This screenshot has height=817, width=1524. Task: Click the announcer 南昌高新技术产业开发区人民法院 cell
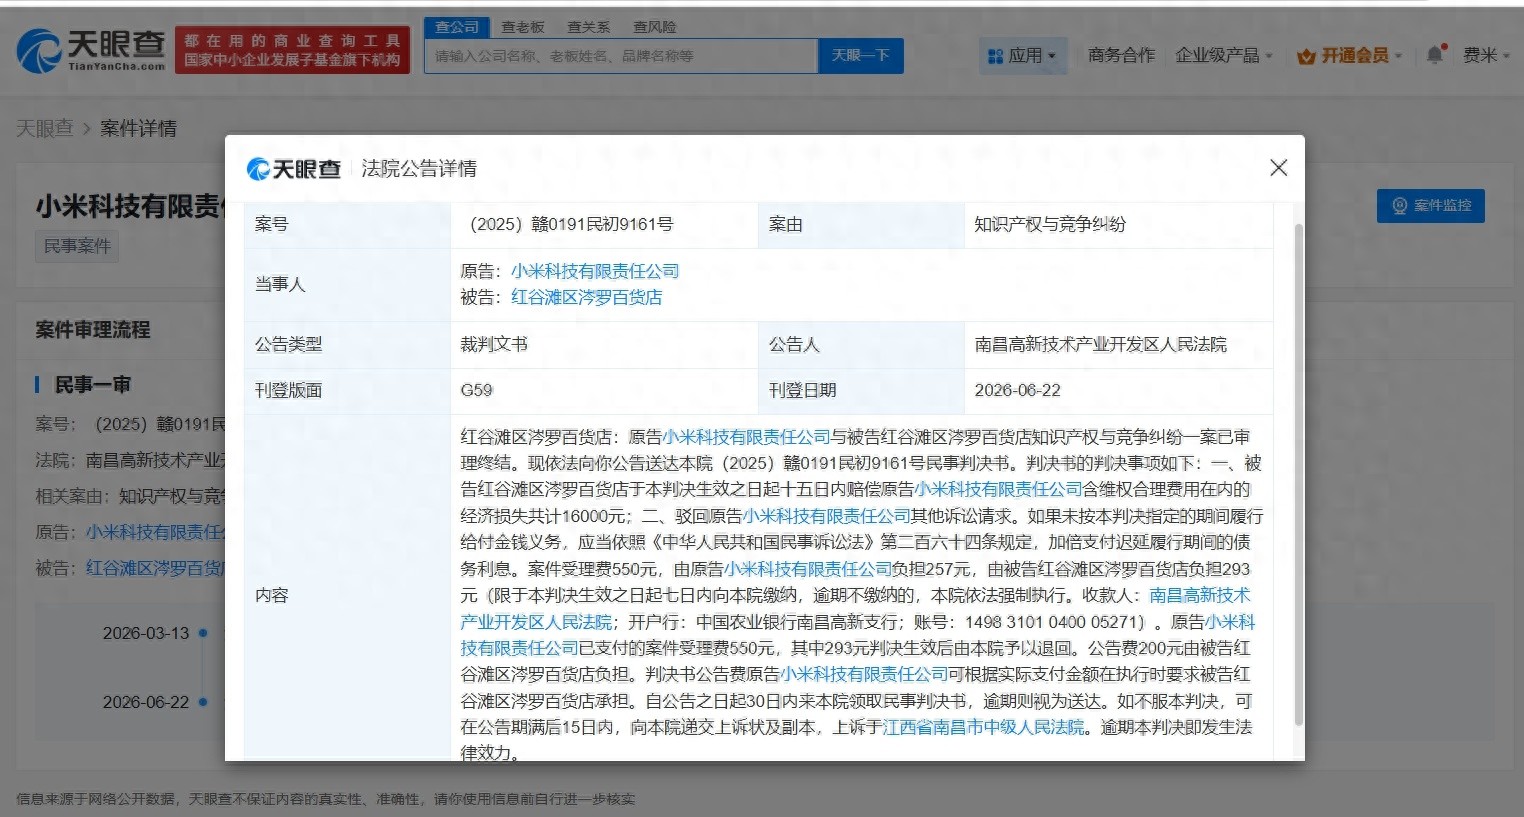pyautogui.click(x=1118, y=344)
